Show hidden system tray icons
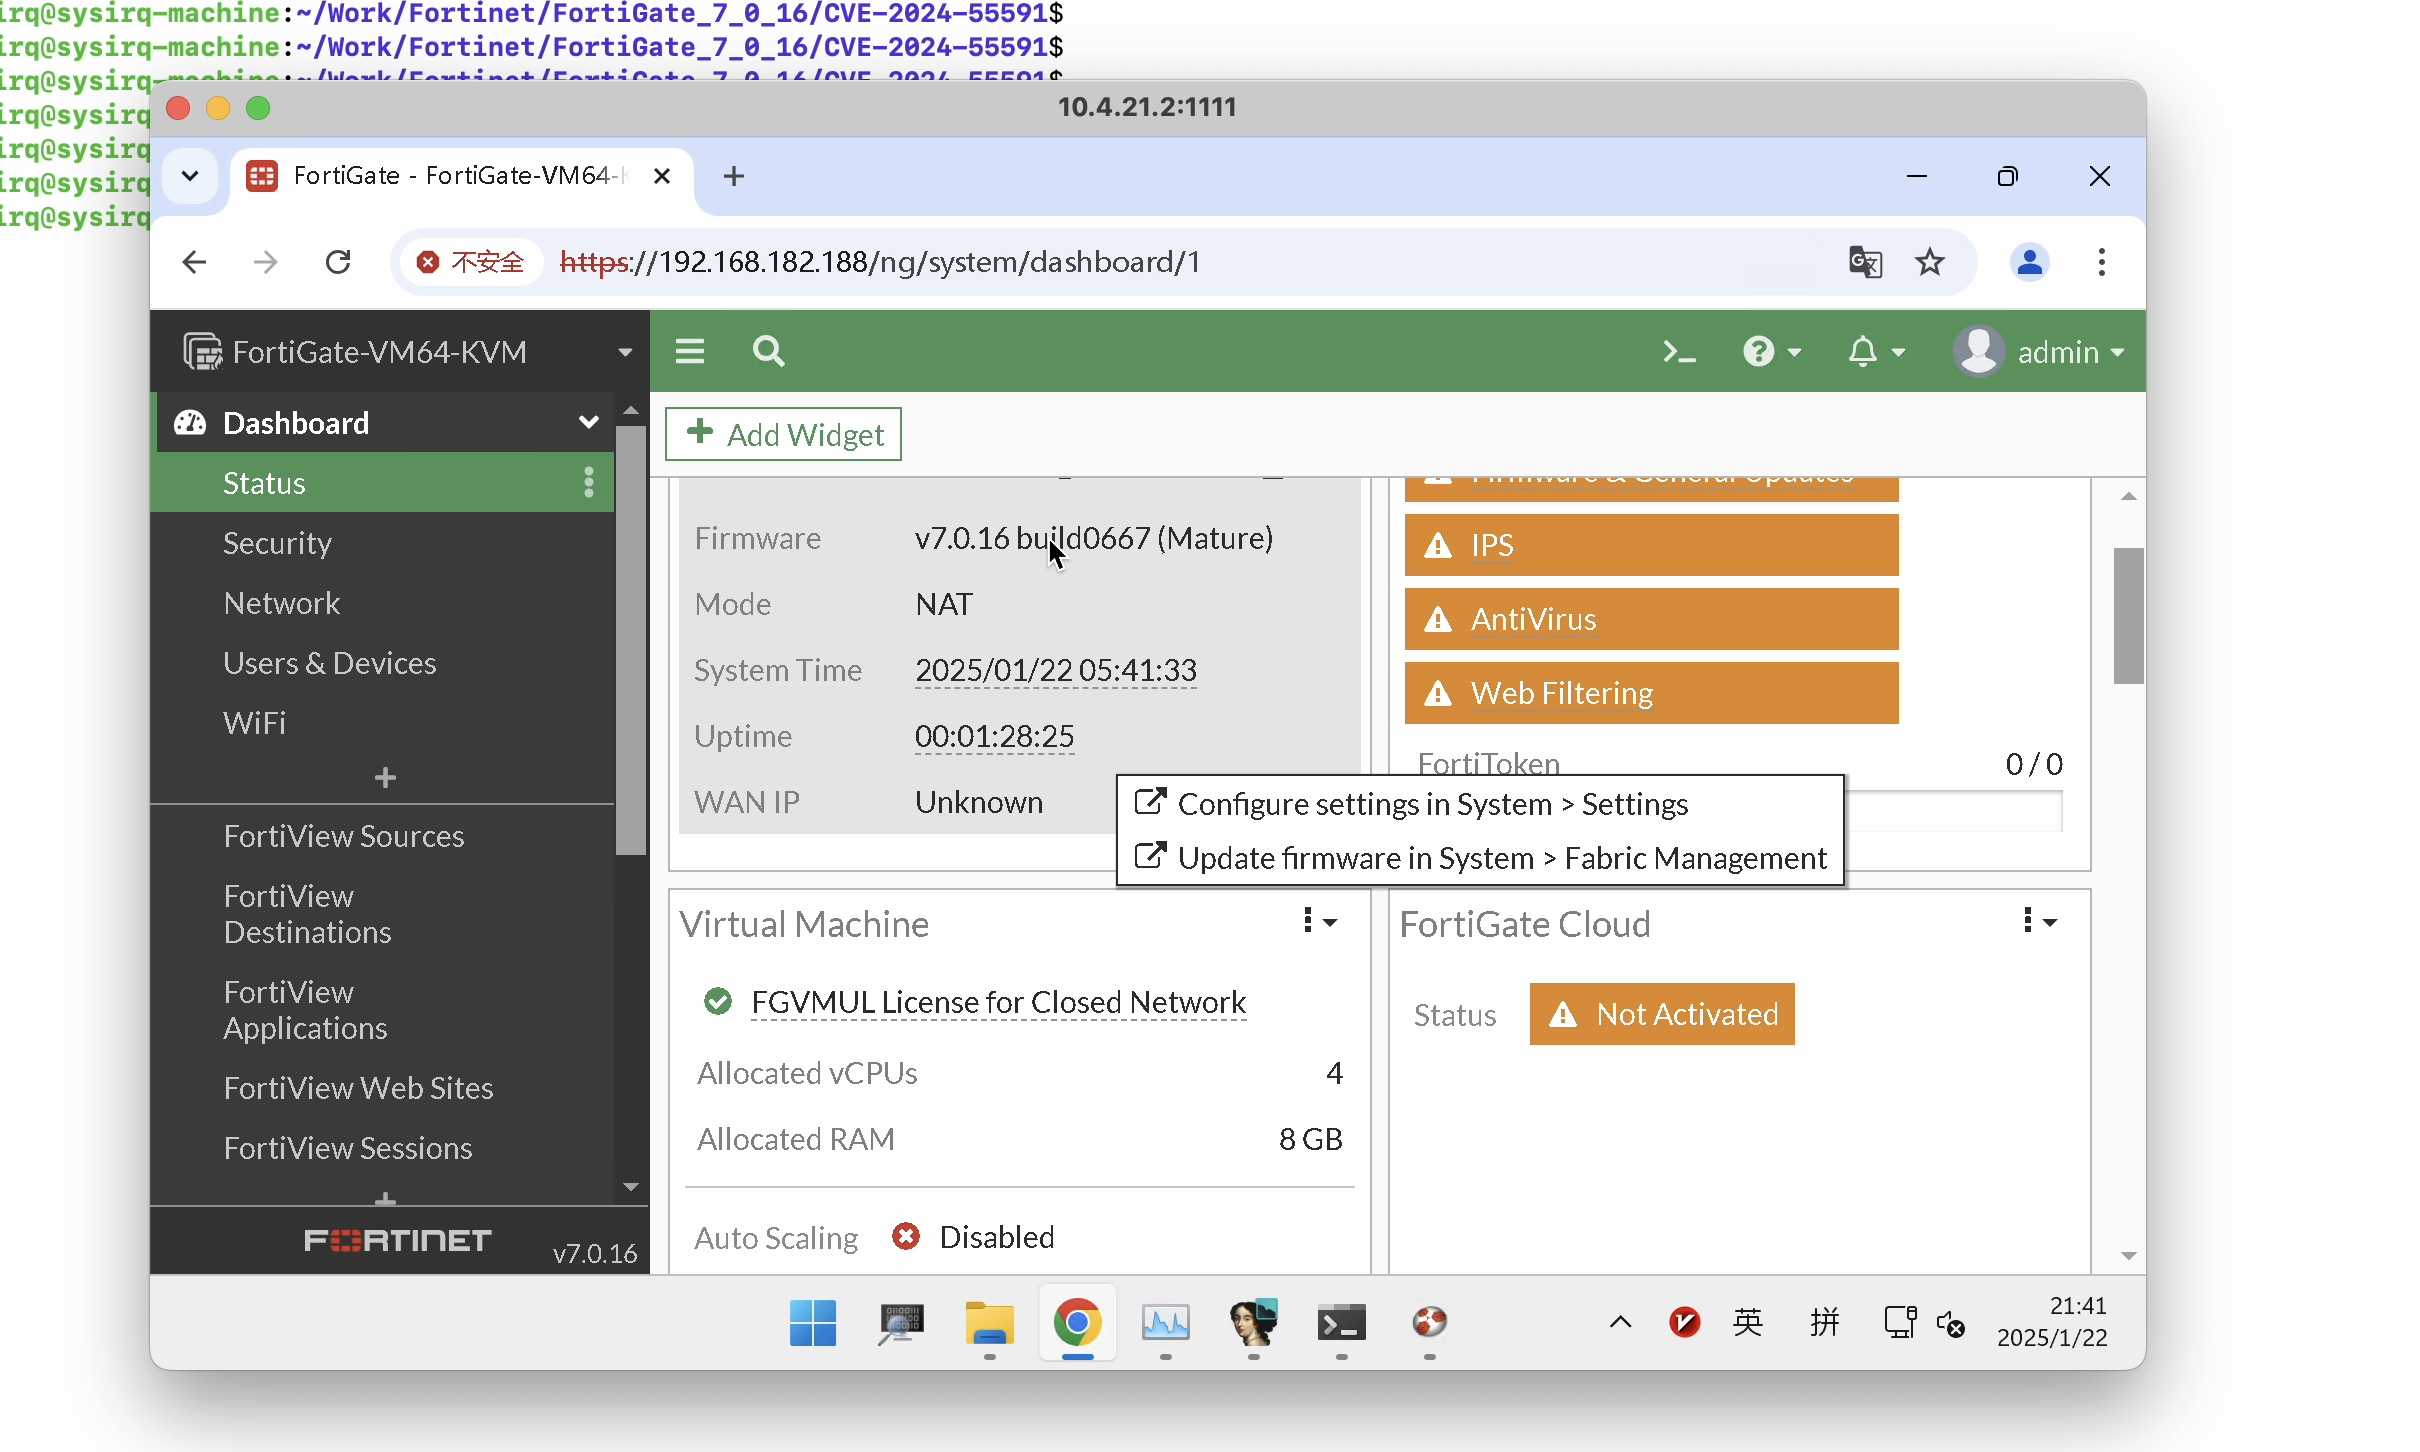2420x1452 pixels. click(1620, 1322)
